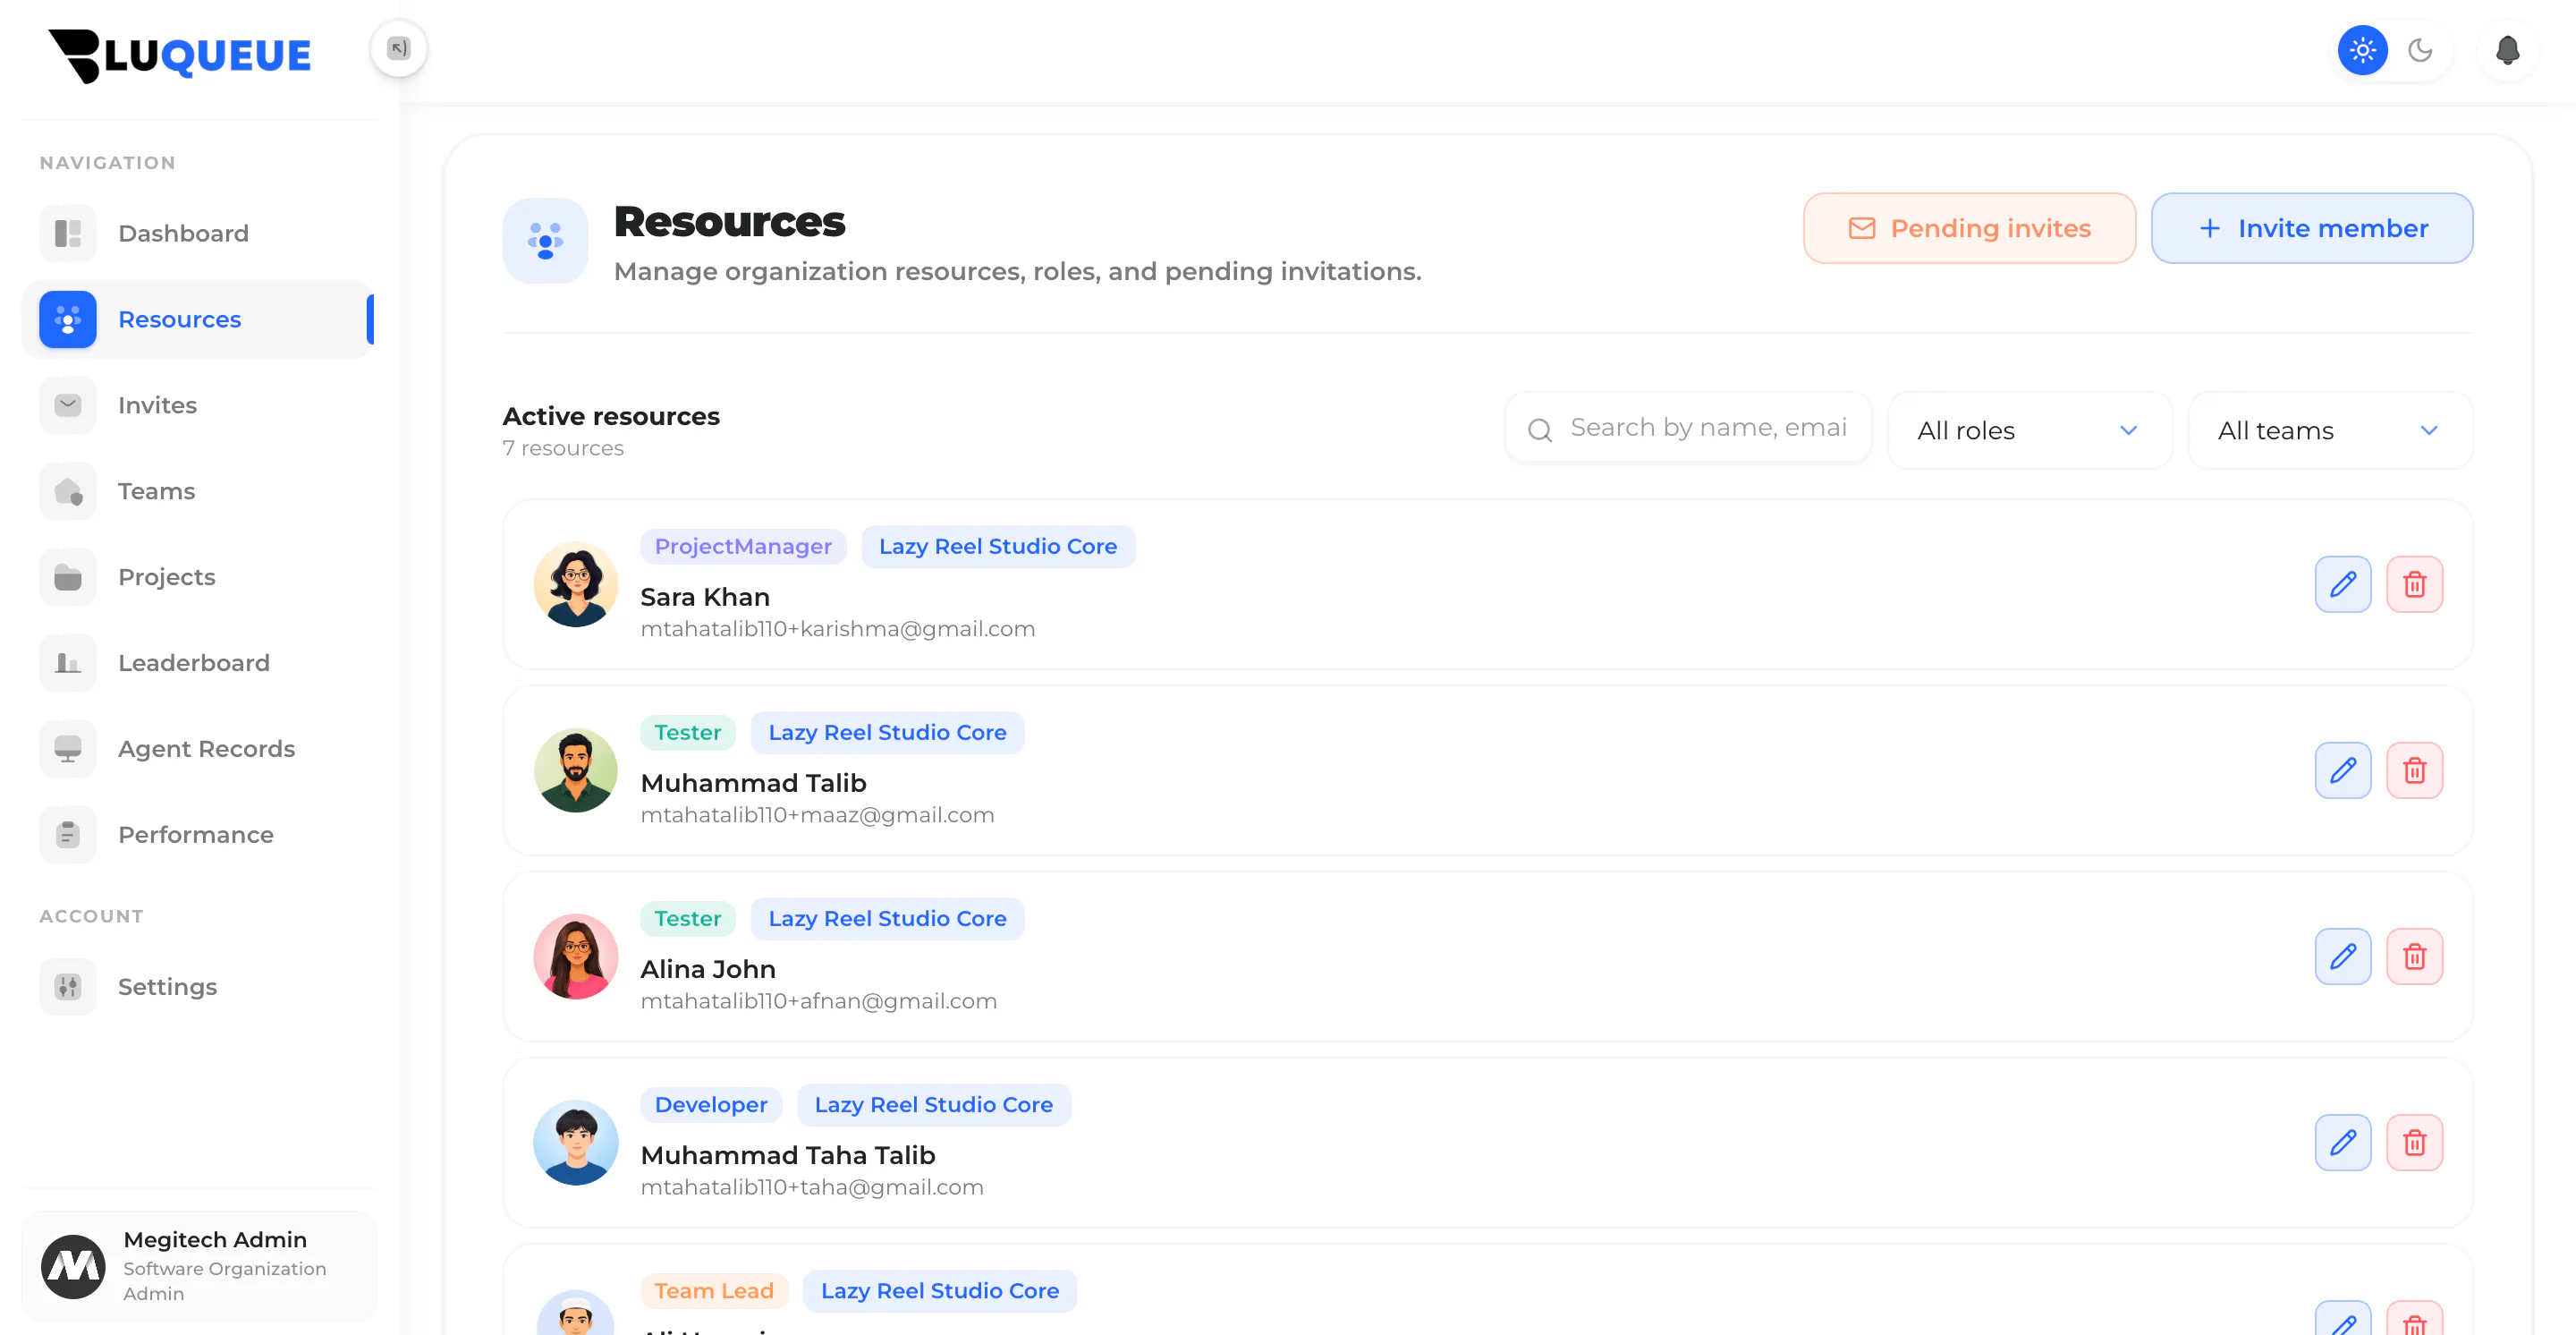The image size is (2576, 1335).
Task: Open the All teams dropdown
Action: pyautogui.click(x=2330, y=430)
